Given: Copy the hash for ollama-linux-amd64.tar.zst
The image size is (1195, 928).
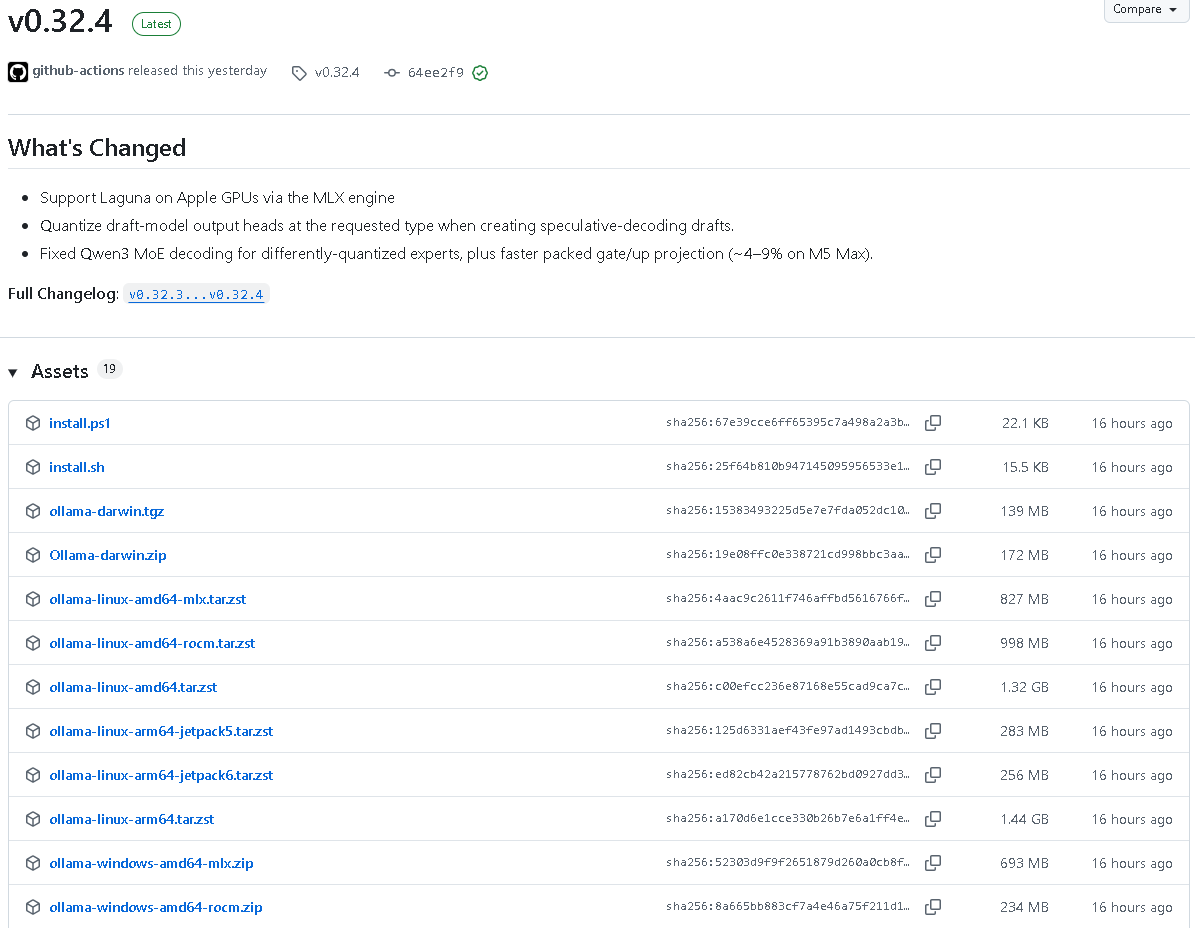Looking at the screenshot, I should pyautogui.click(x=933, y=687).
